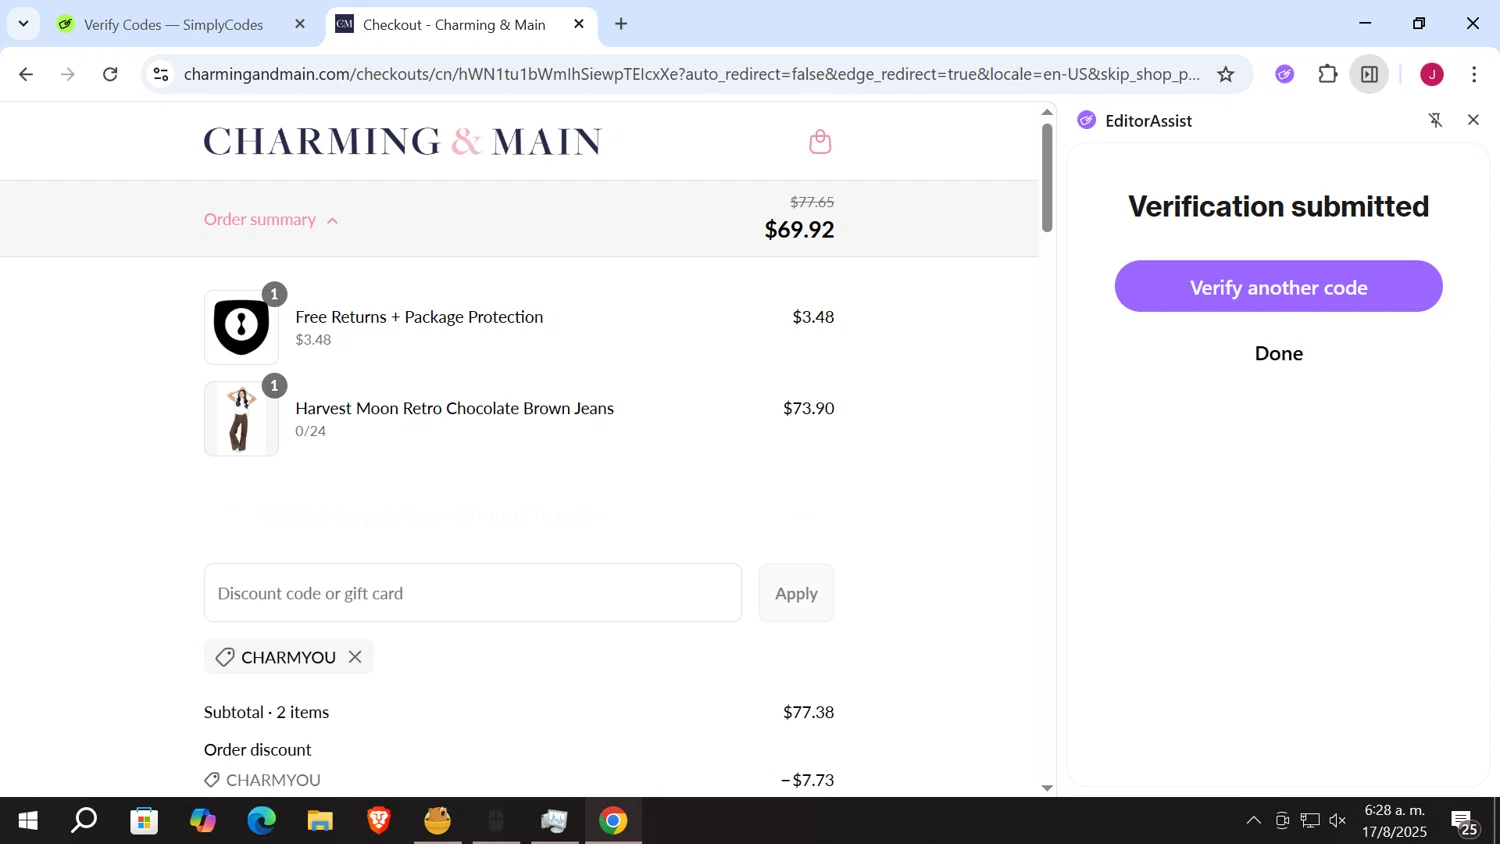Click the EditorAssist logo icon in panel header
This screenshot has width=1500, height=844.
(x=1087, y=120)
